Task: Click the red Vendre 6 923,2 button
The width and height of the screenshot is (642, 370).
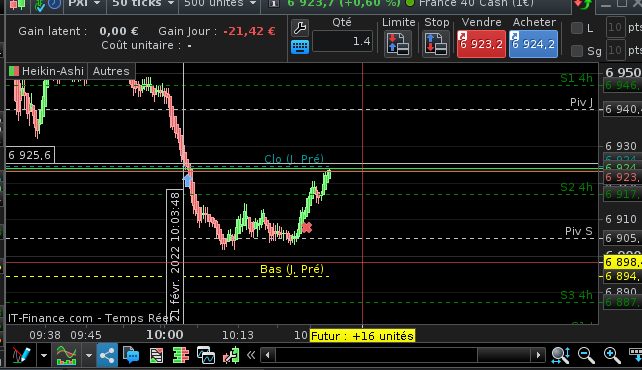Action: pos(481,43)
